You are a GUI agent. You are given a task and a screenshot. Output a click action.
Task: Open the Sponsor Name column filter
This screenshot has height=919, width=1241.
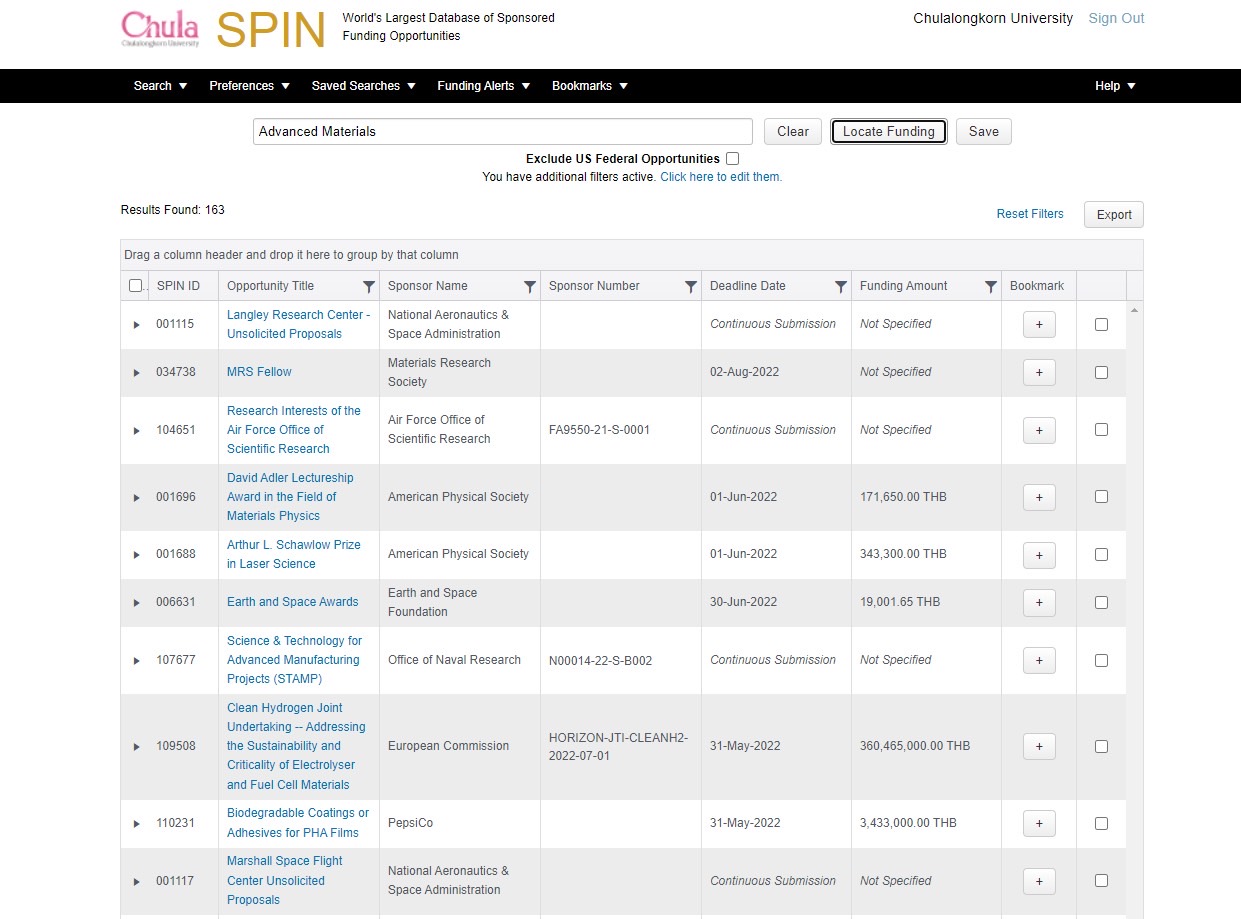click(x=529, y=286)
